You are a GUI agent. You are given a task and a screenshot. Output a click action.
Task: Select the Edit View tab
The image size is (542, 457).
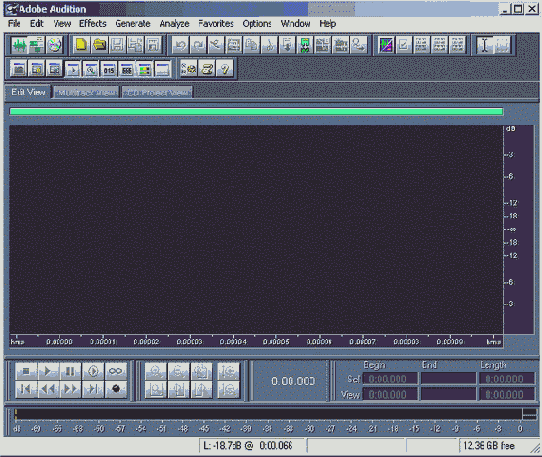[28, 92]
